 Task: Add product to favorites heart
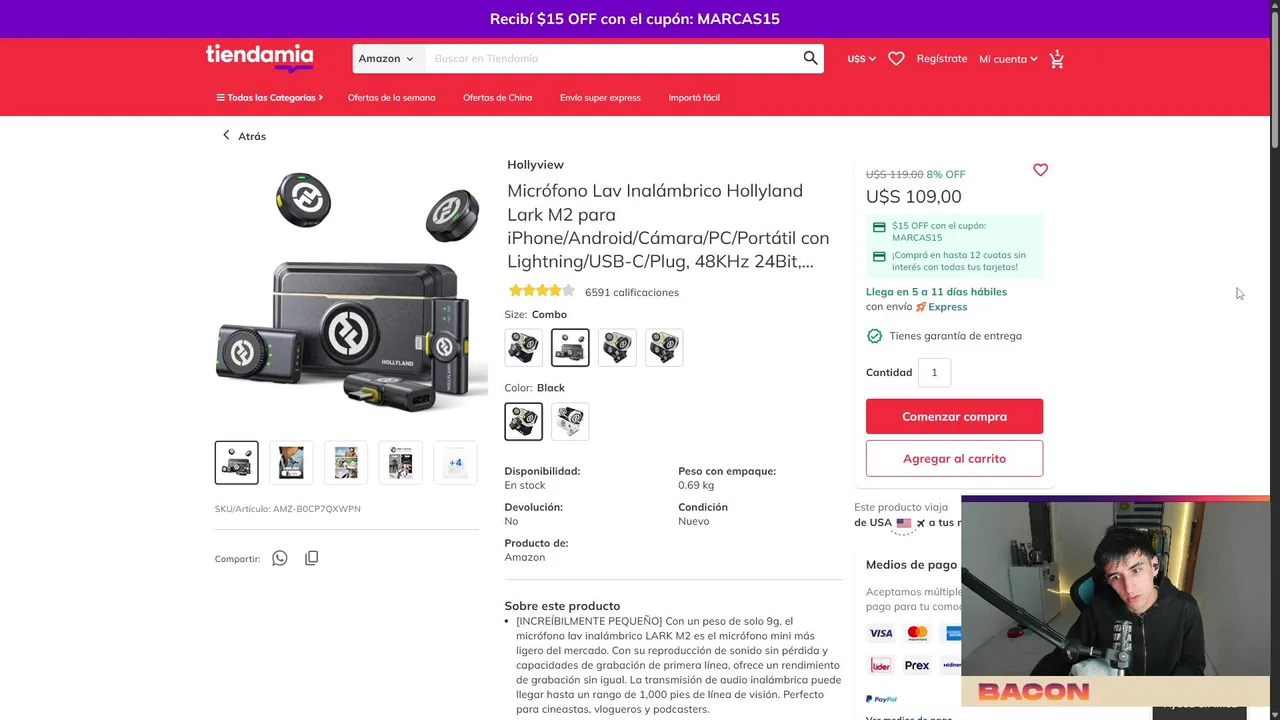pos(1040,170)
